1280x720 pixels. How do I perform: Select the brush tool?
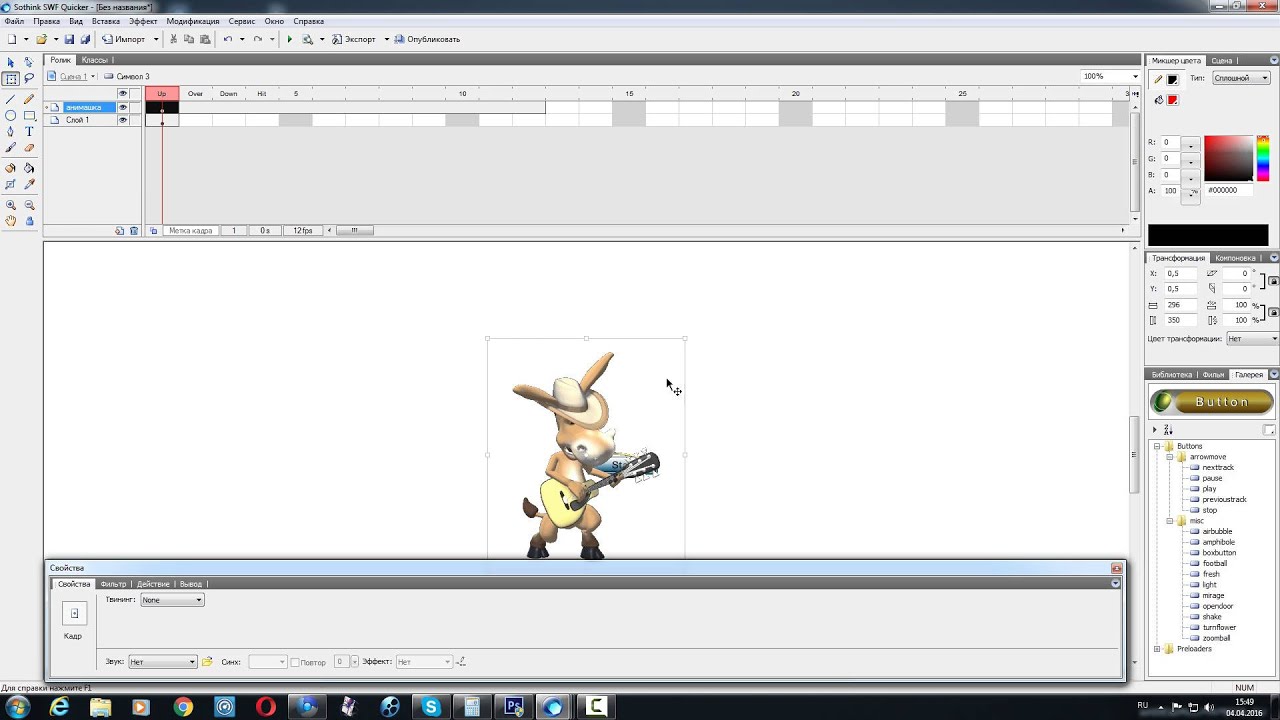coord(11,147)
